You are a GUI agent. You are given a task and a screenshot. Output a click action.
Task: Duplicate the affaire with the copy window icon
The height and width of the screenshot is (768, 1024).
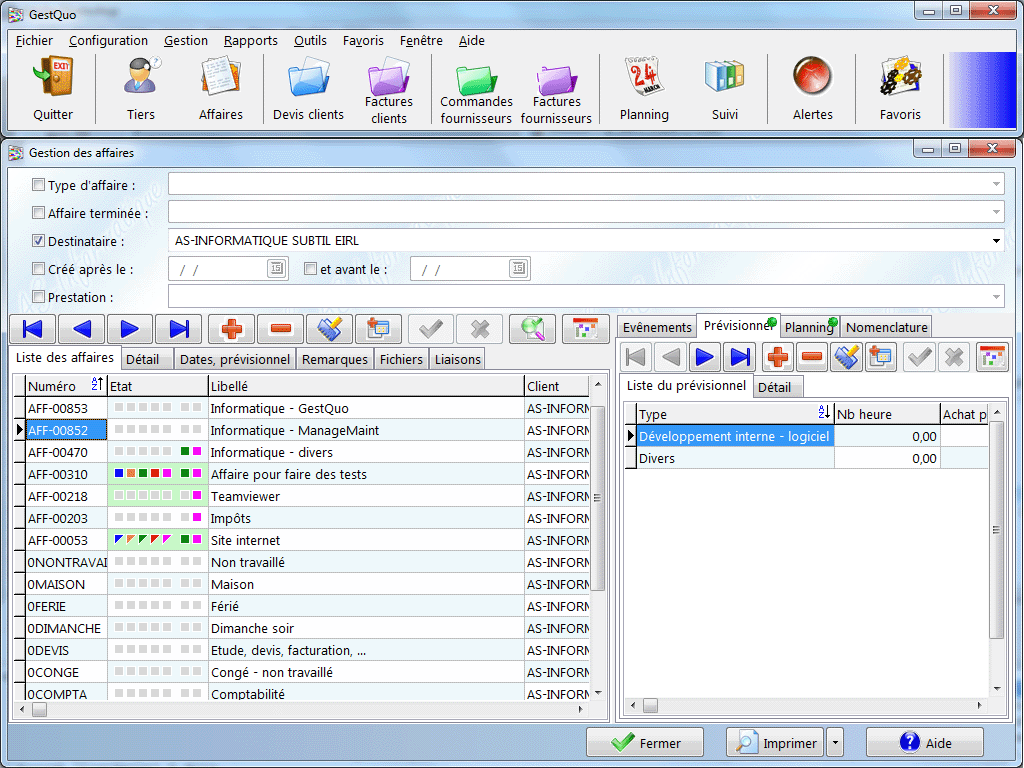pyautogui.click(x=379, y=328)
